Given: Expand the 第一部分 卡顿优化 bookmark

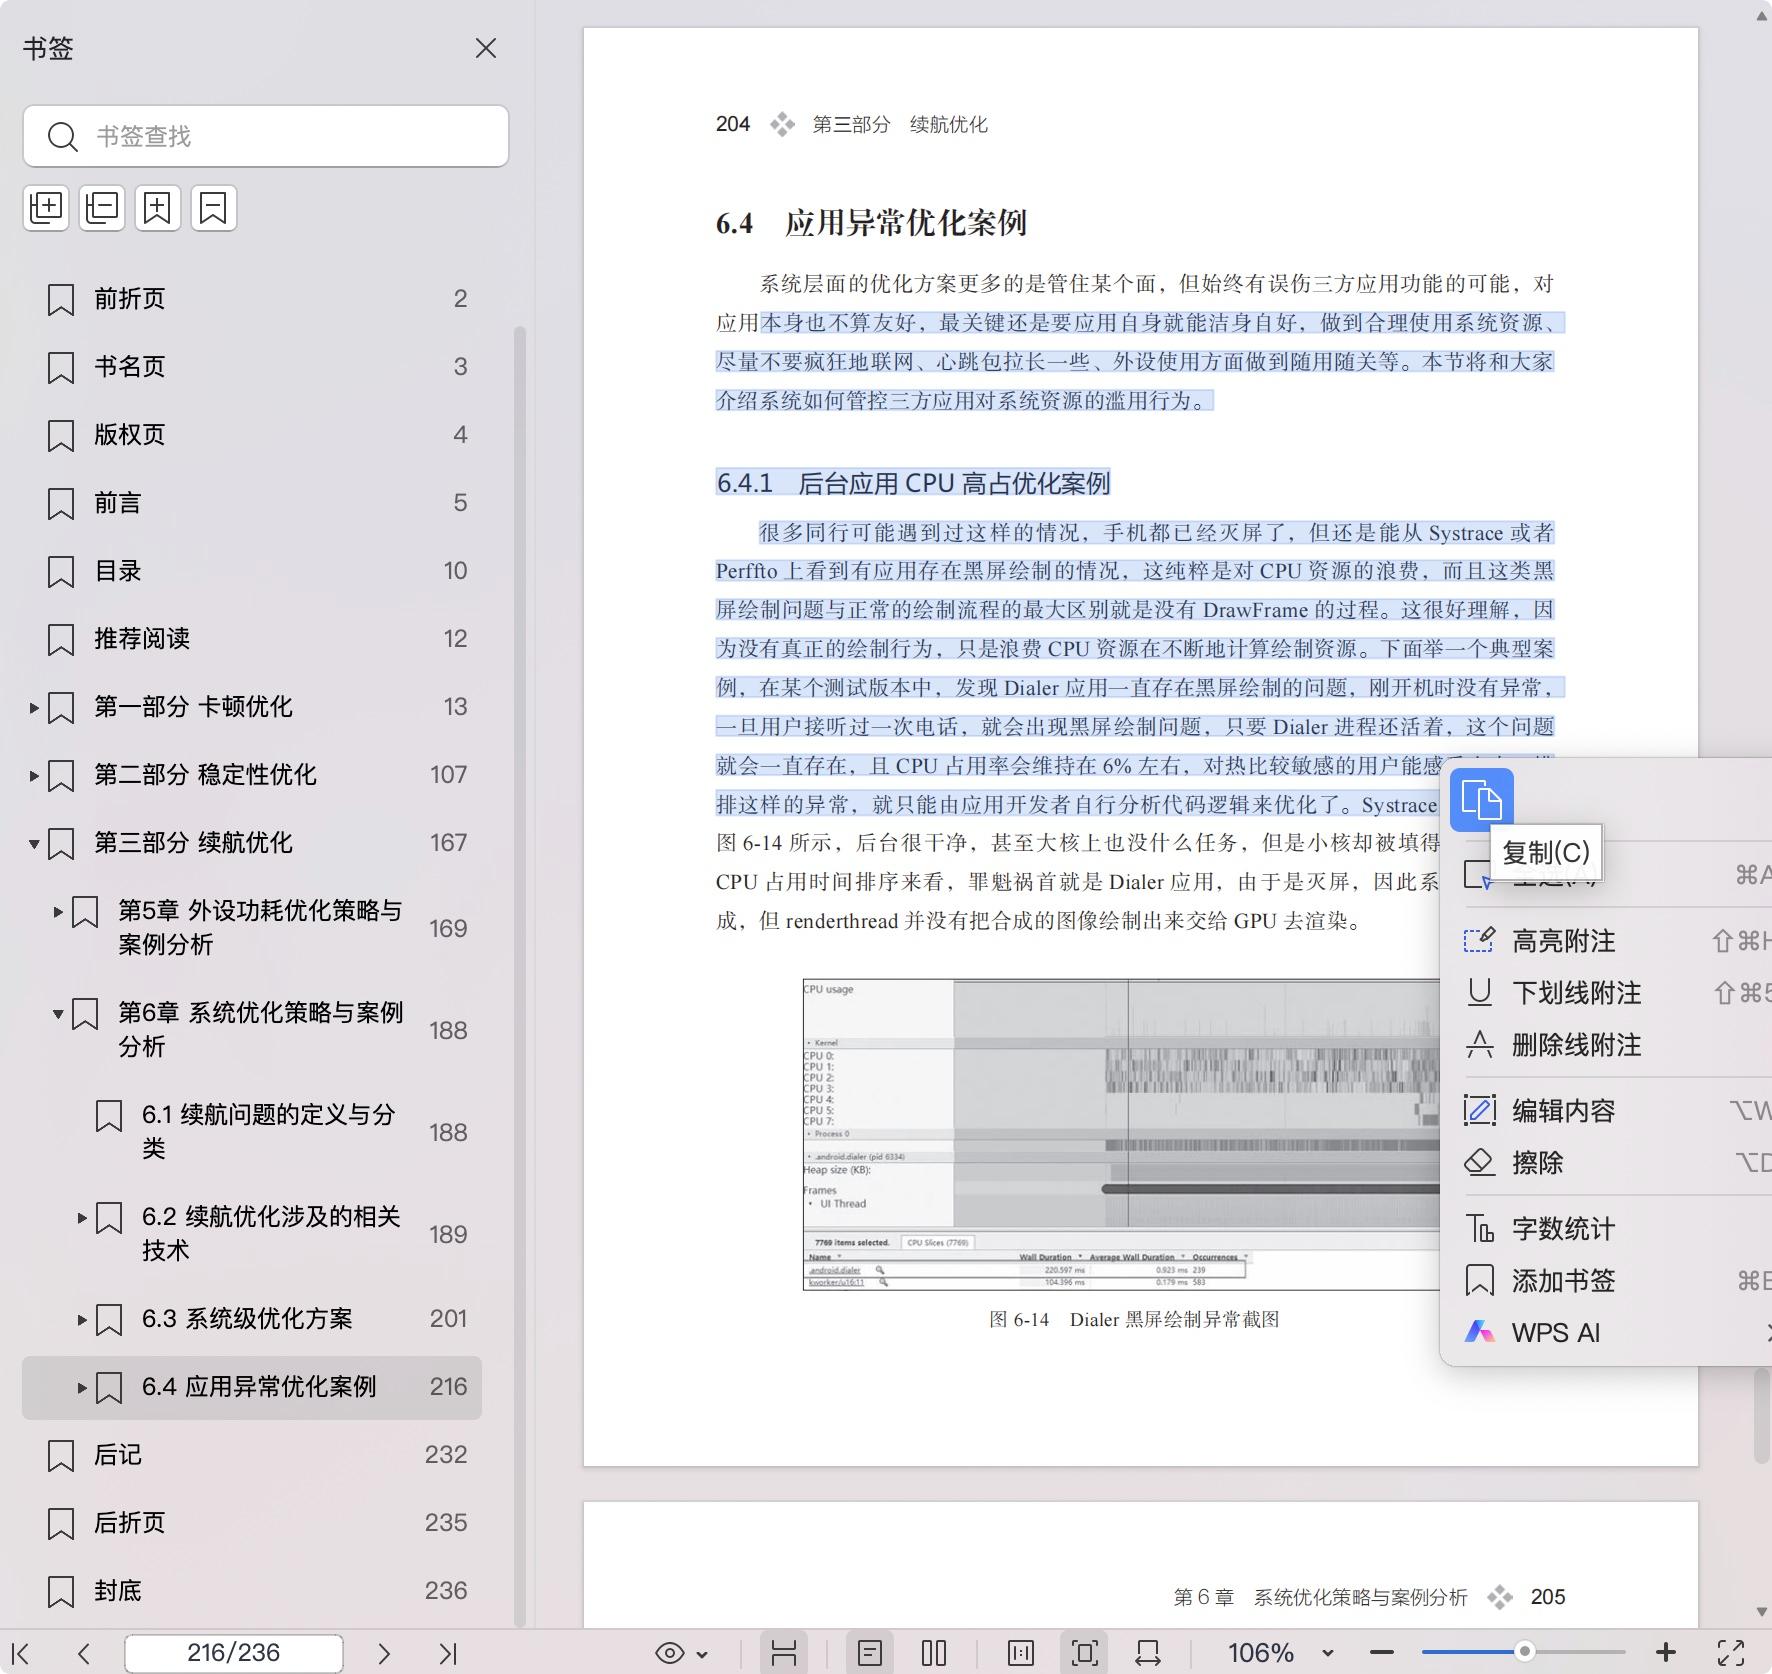Looking at the screenshot, I should click(x=34, y=708).
